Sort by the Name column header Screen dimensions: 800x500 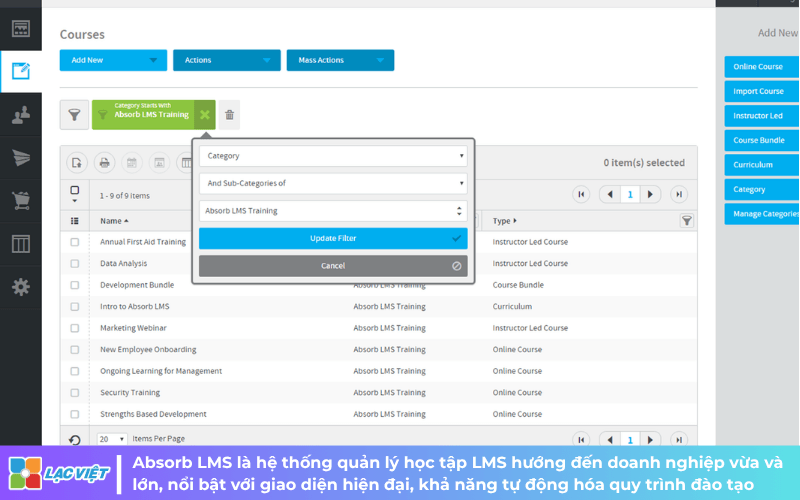114,221
